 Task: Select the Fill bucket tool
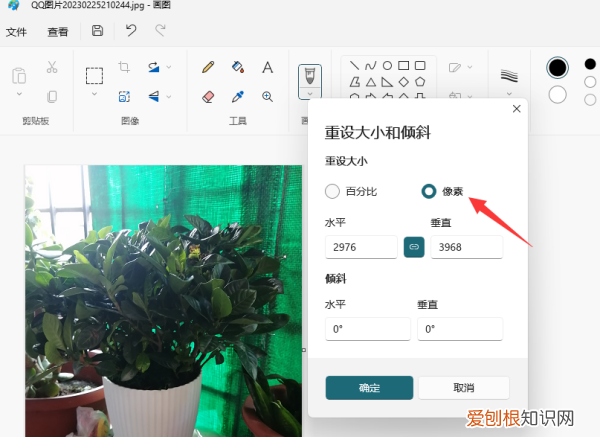click(238, 67)
